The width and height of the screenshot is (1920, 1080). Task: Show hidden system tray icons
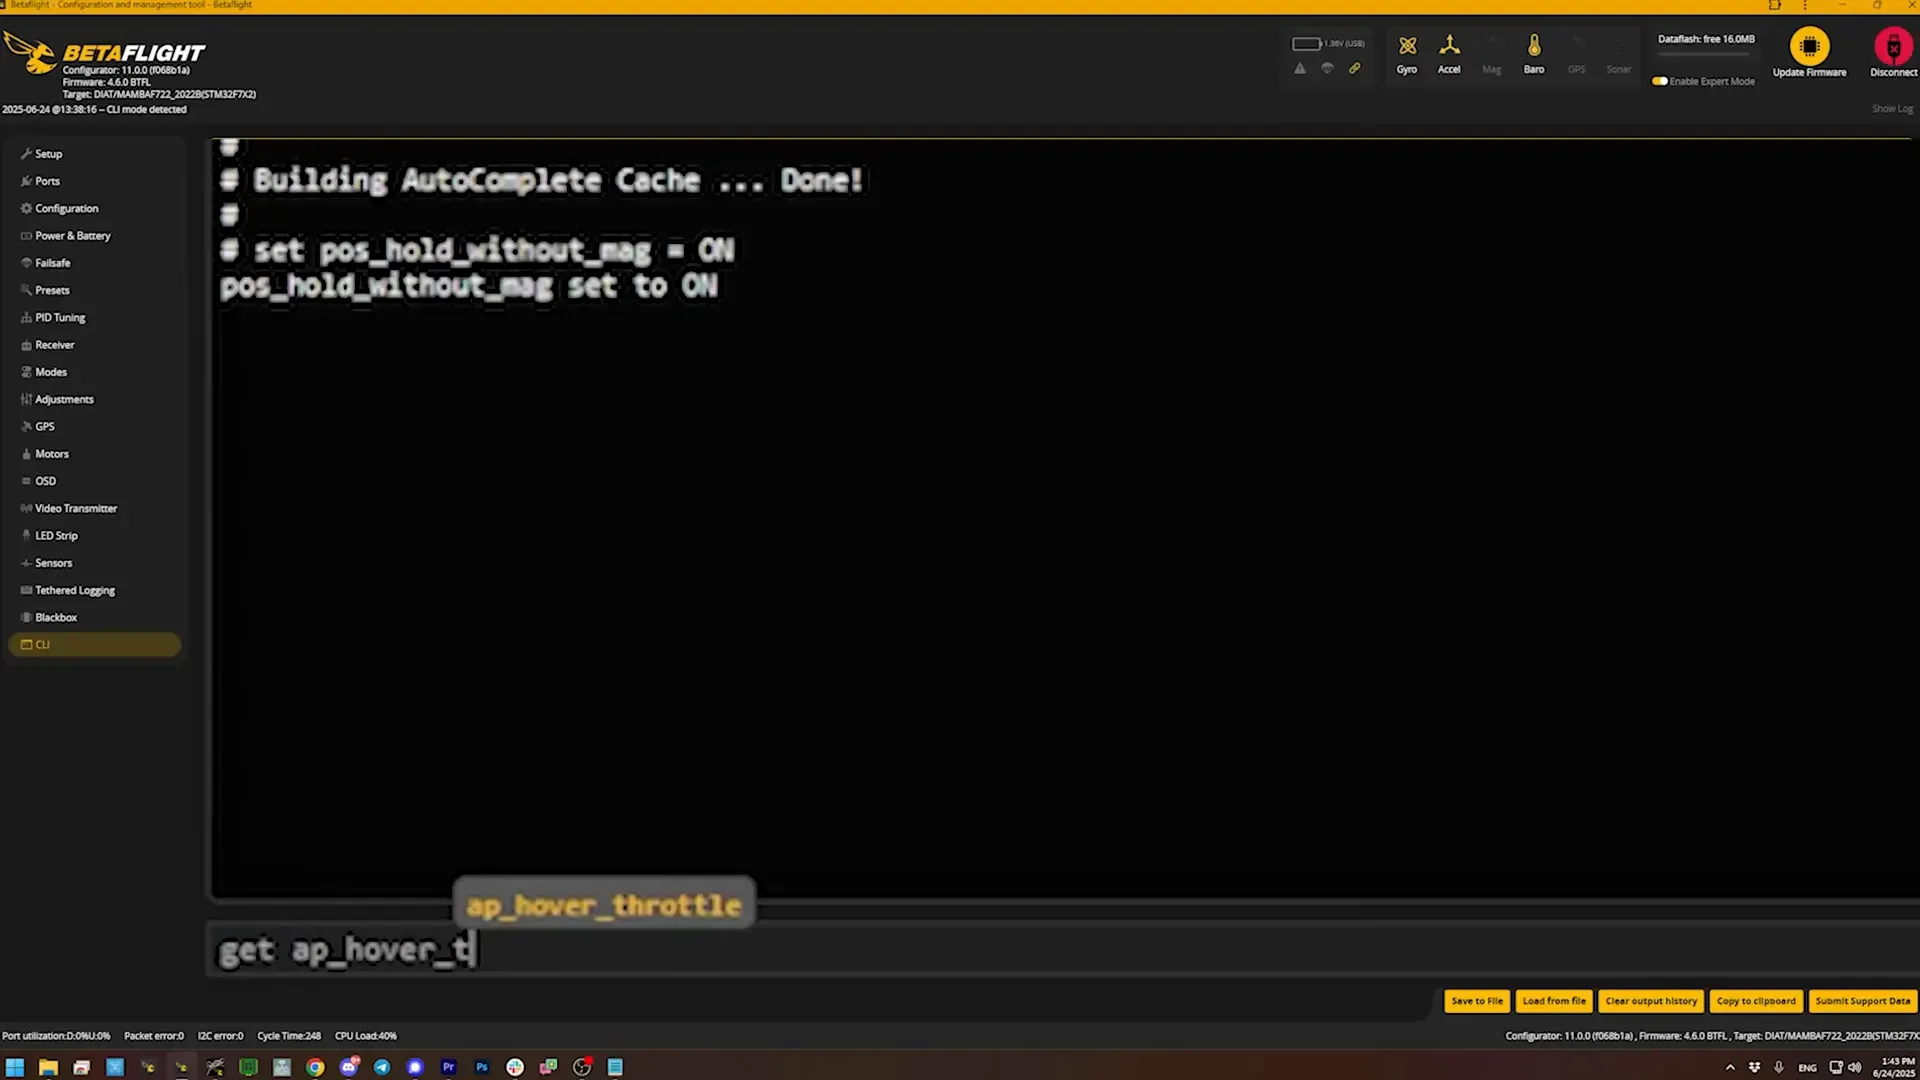[1730, 1067]
